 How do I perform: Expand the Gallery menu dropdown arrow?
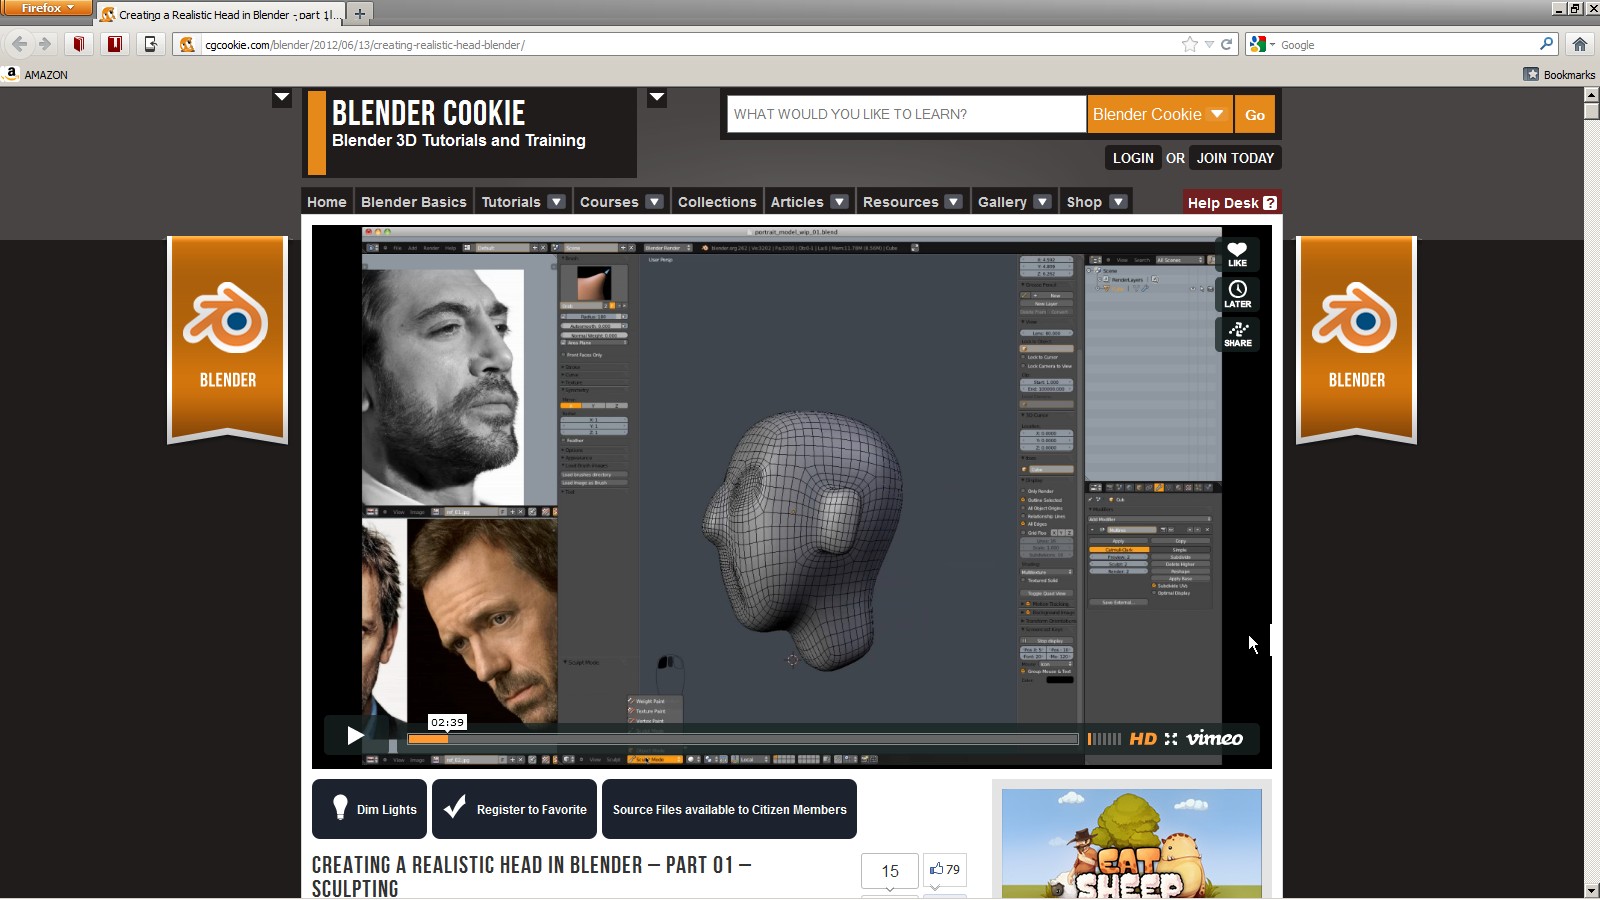1042,201
